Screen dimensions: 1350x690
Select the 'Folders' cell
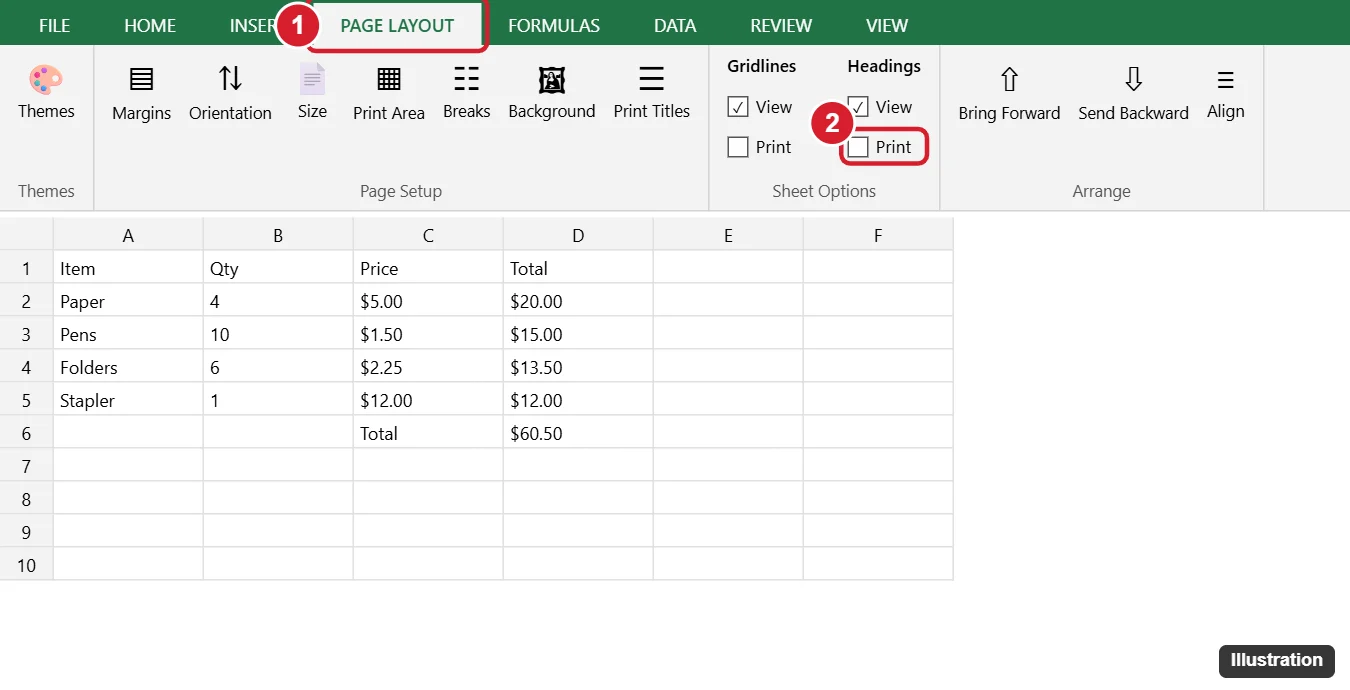(128, 367)
